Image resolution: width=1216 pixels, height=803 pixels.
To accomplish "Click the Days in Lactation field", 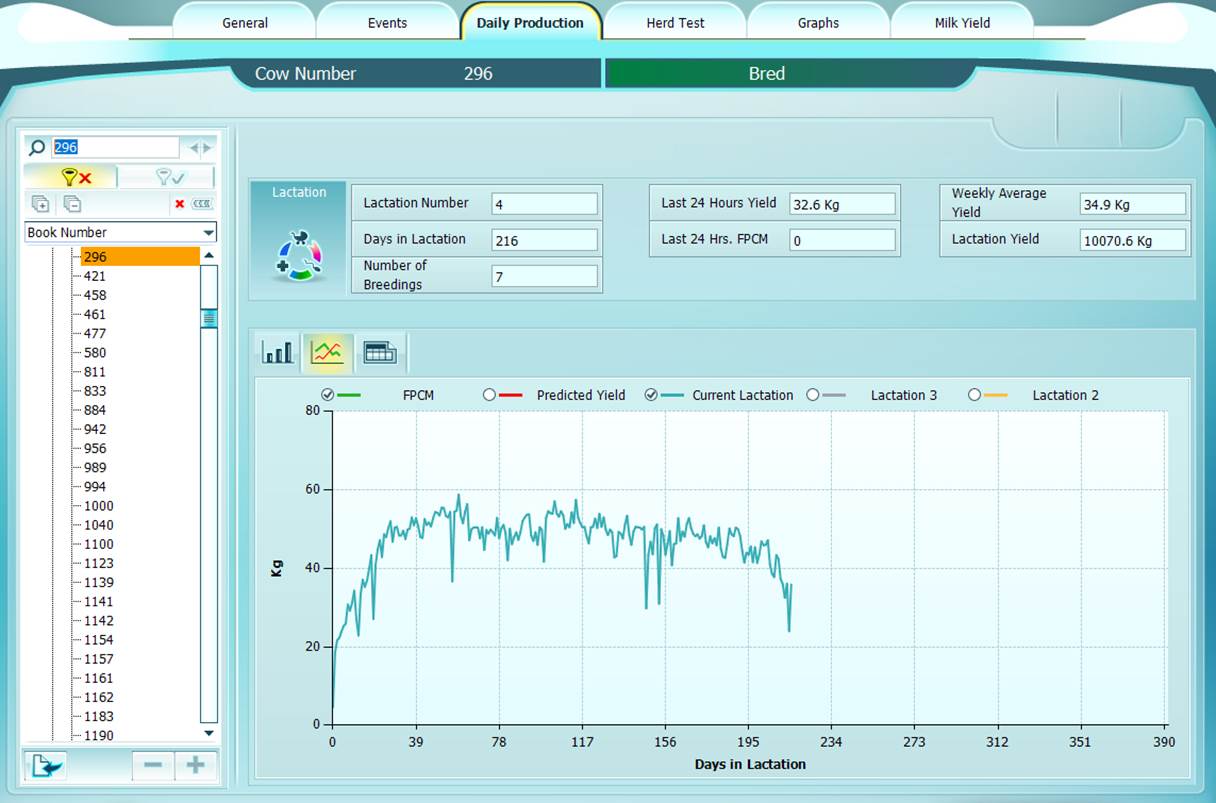I will pyautogui.click(x=545, y=240).
